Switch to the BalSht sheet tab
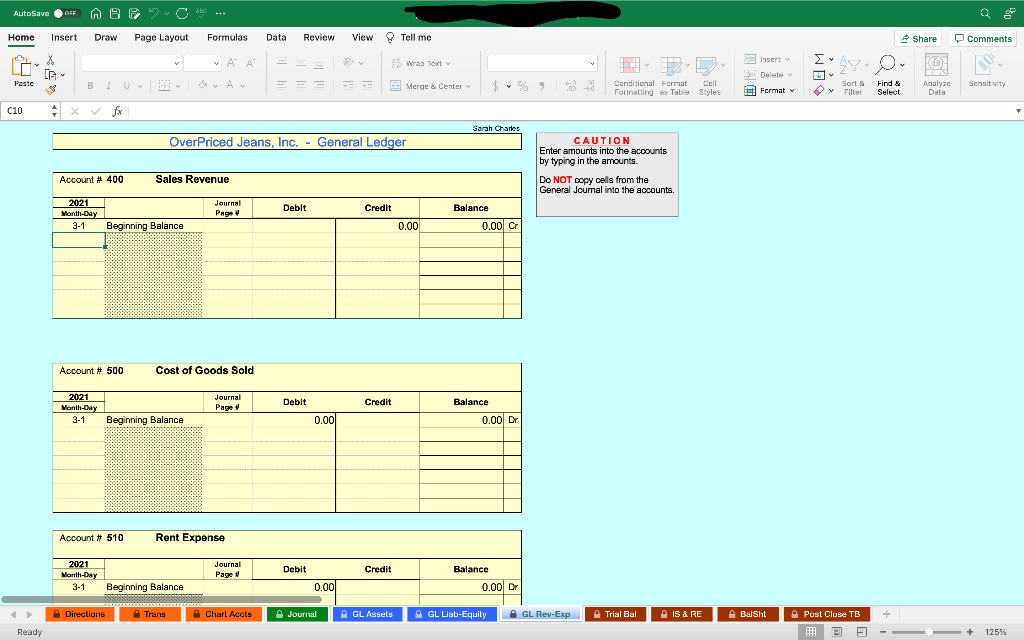1024x640 pixels. [x=748, y=614]
